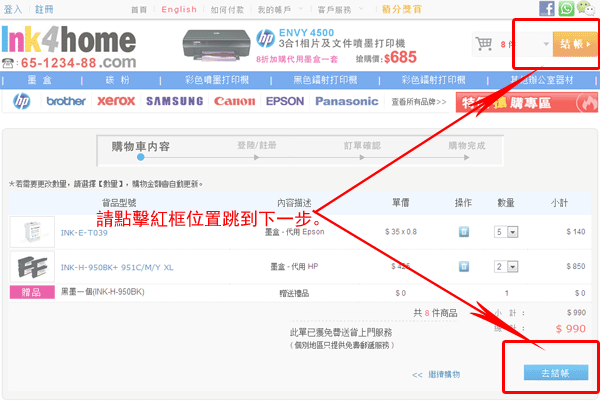Open 如何付款 link
The image size is (600, 401).
[x=227, y=10]
